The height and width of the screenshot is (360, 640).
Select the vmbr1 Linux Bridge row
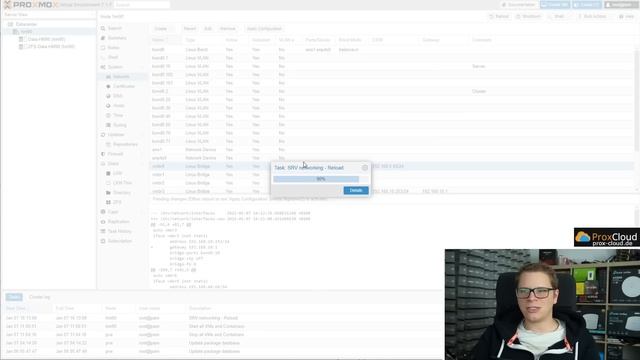(x=210, y=175)
